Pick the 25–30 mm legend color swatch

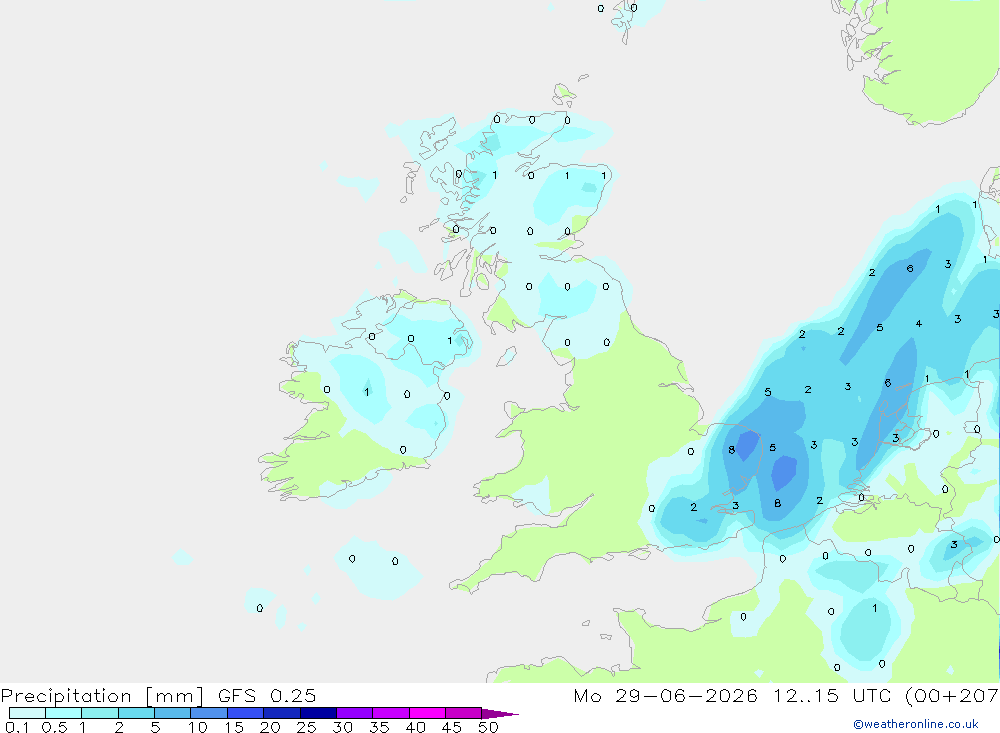point(318,713)
